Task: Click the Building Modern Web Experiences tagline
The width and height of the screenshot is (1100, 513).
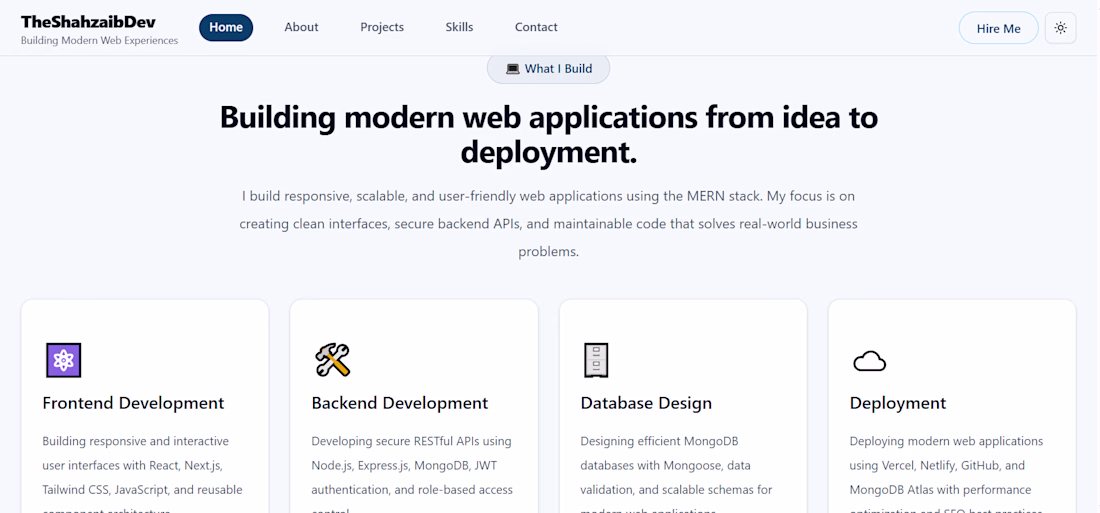Action: click(x=100, y=41)
